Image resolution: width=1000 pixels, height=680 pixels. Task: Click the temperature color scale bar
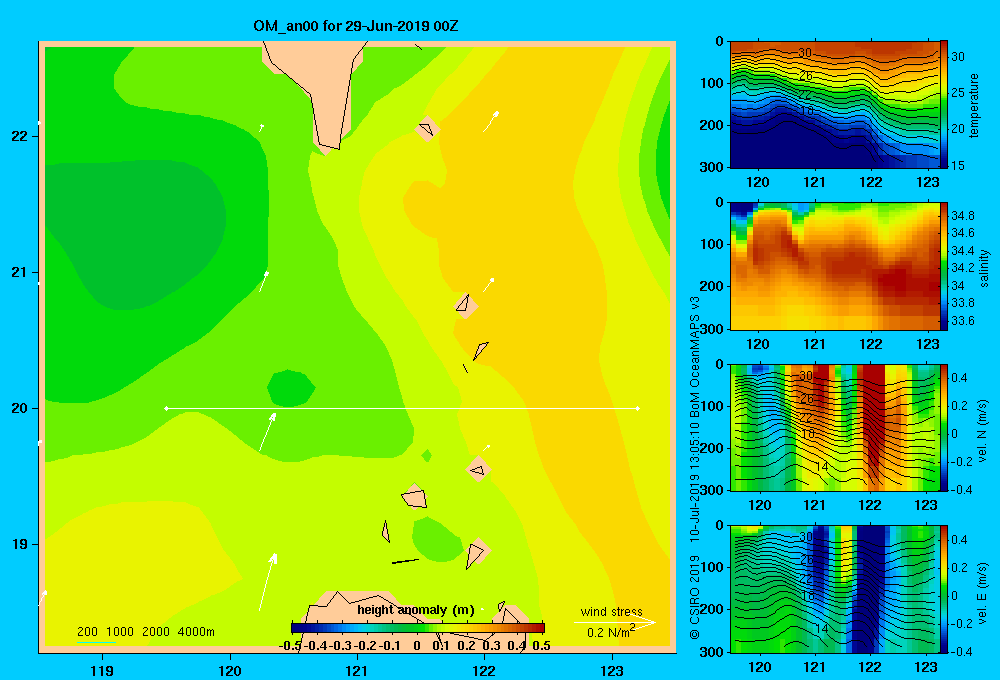tap(944, 105)
